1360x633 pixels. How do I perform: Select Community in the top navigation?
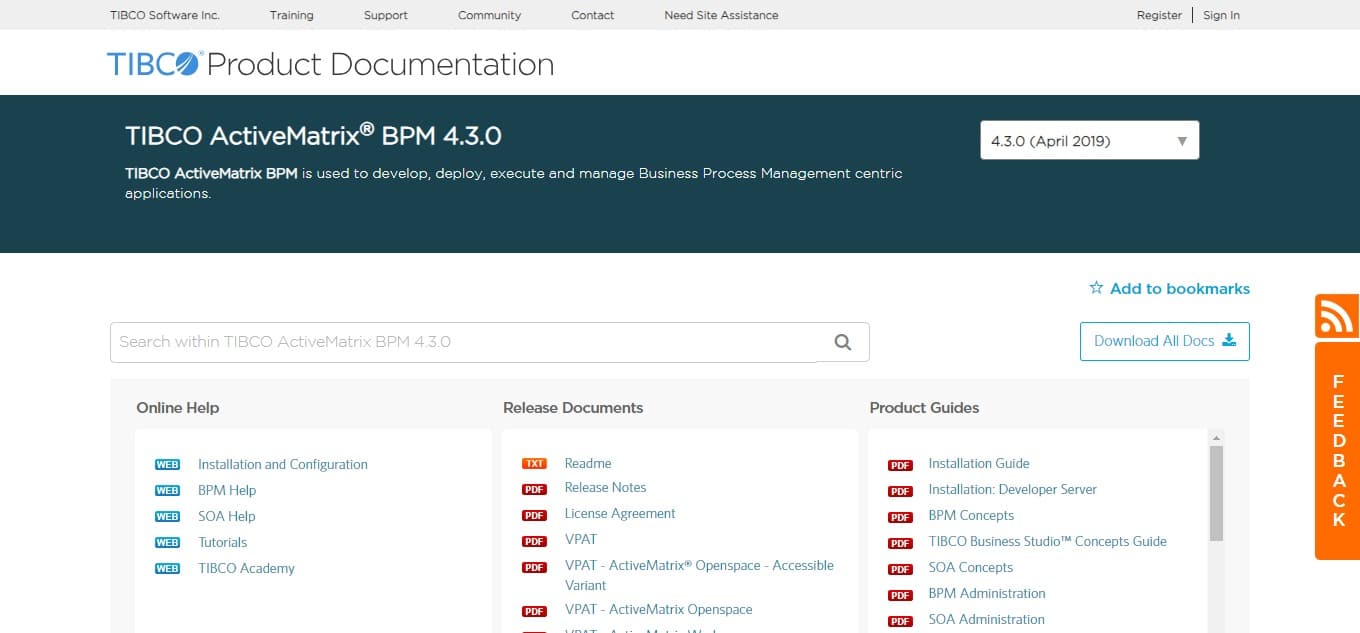coord(489,15)
